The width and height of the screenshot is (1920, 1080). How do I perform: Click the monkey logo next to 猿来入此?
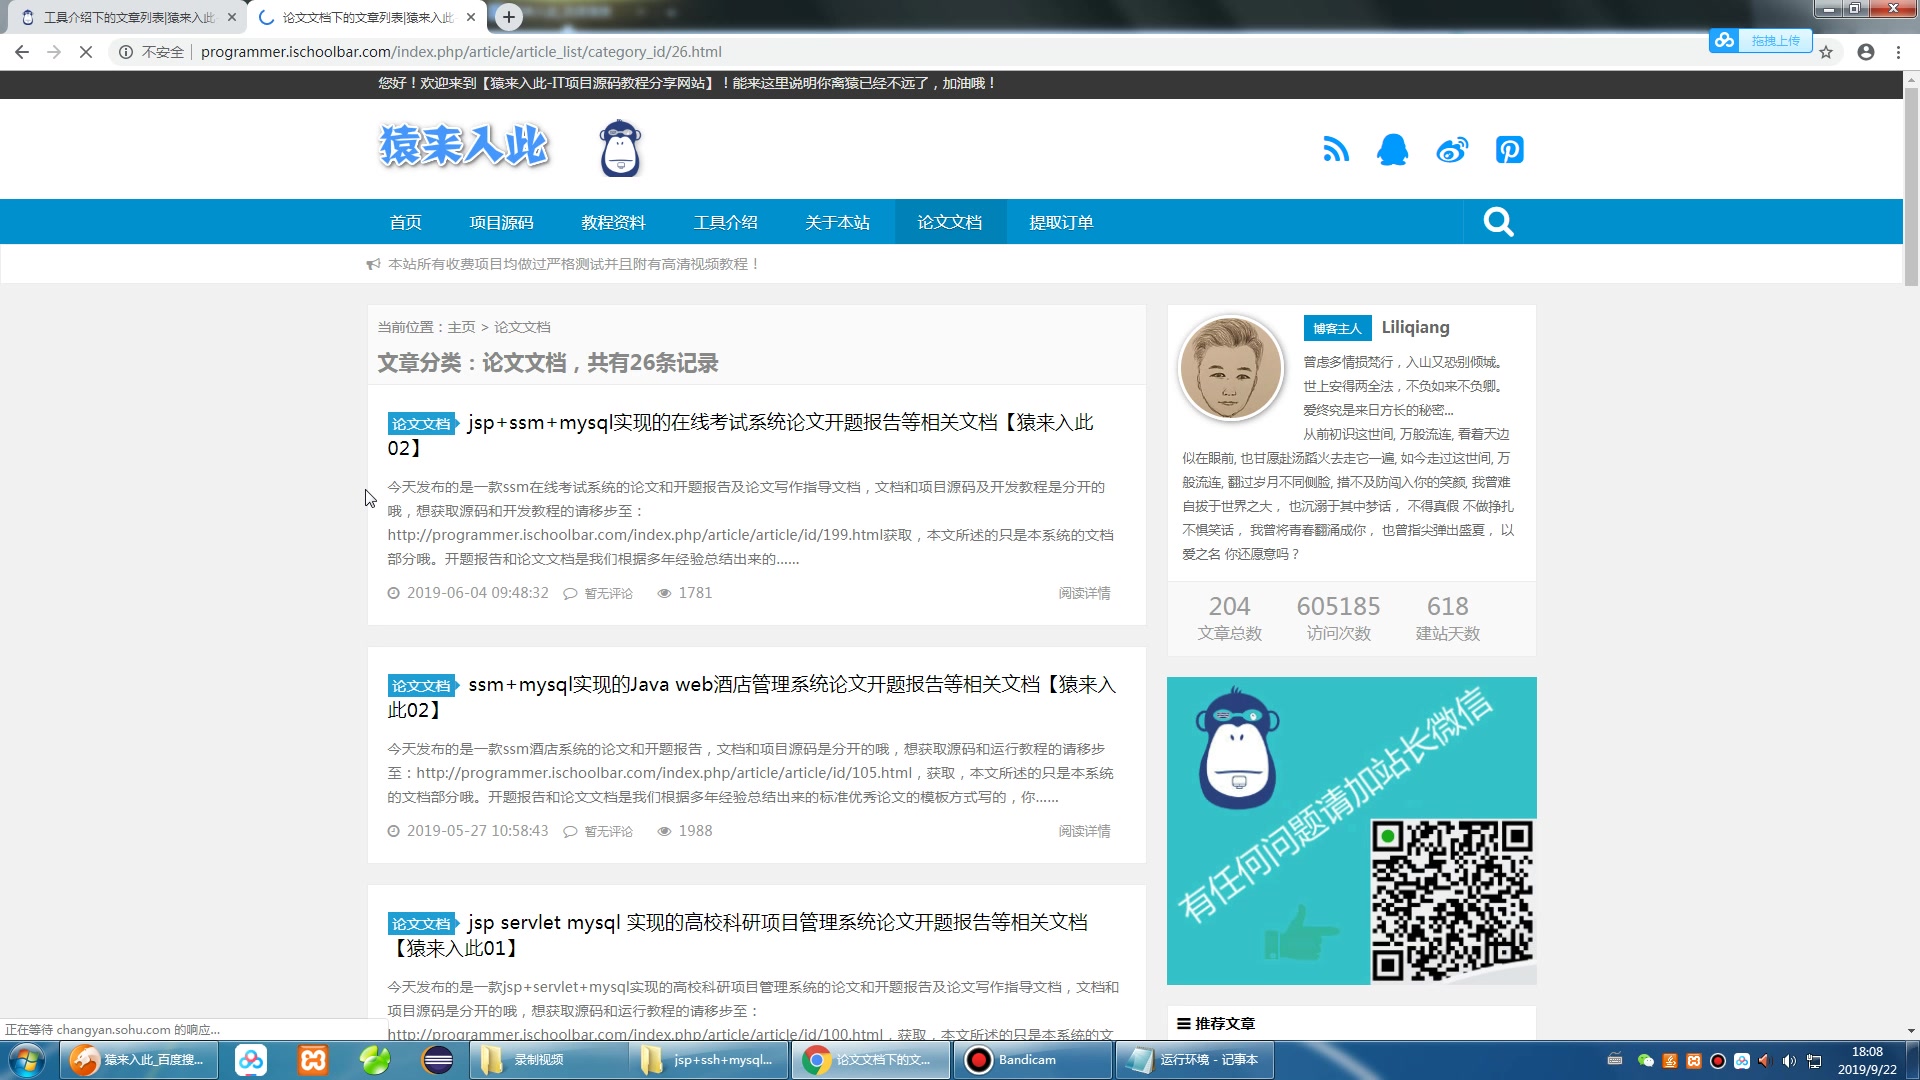click(620, 147)
